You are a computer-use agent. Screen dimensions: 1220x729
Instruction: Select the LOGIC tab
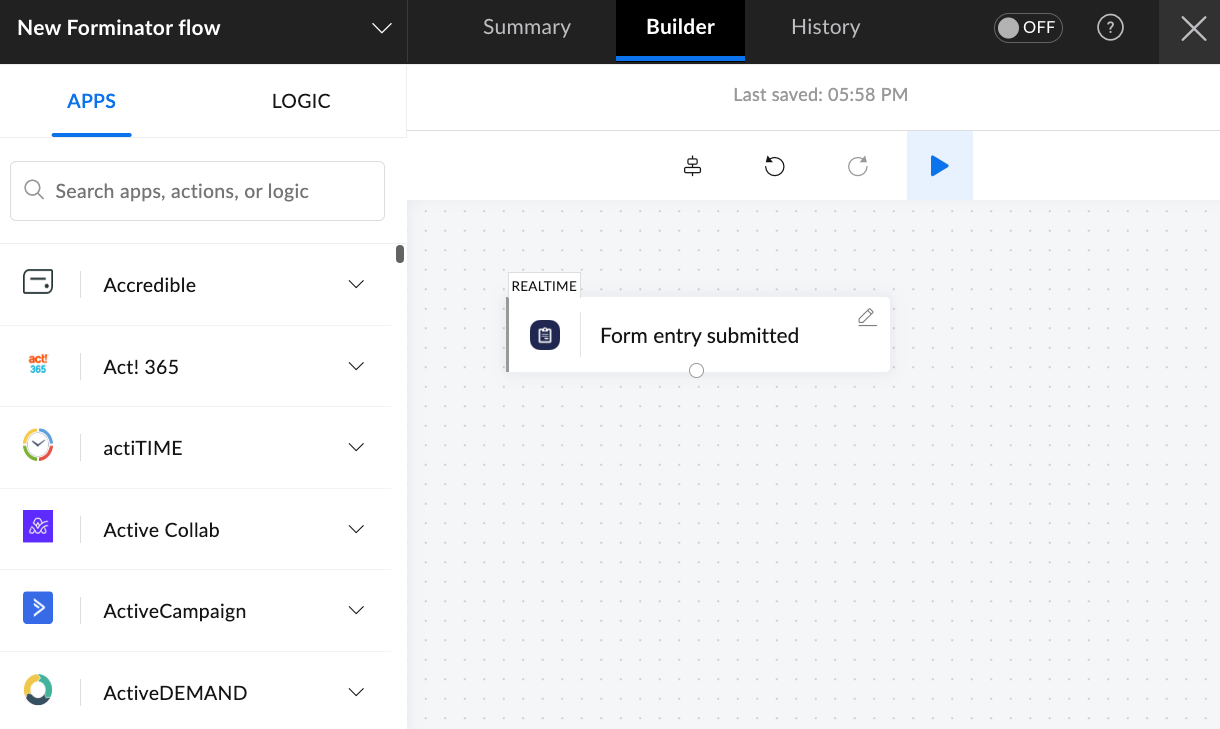tap(301, 101)
